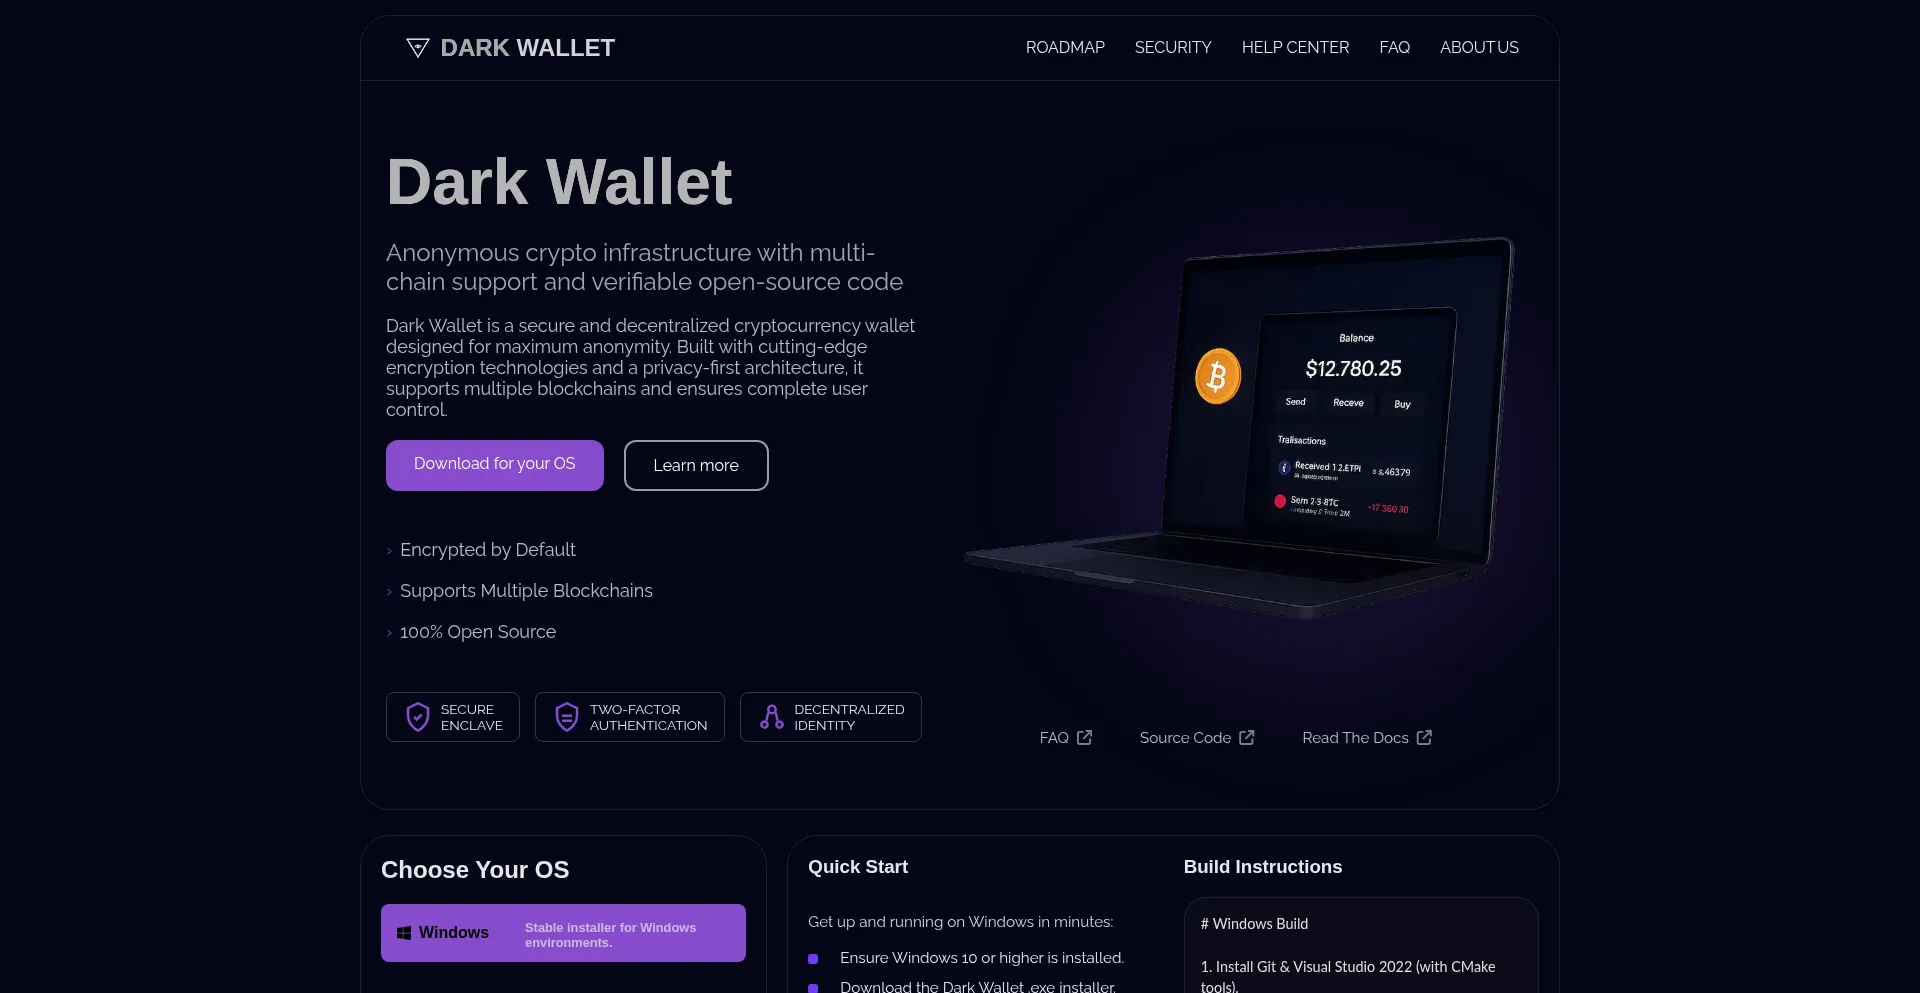Viewport: 1920px width, 993px height.
Task: Click the Download for your OS button
Action: (x=495, y=465)
